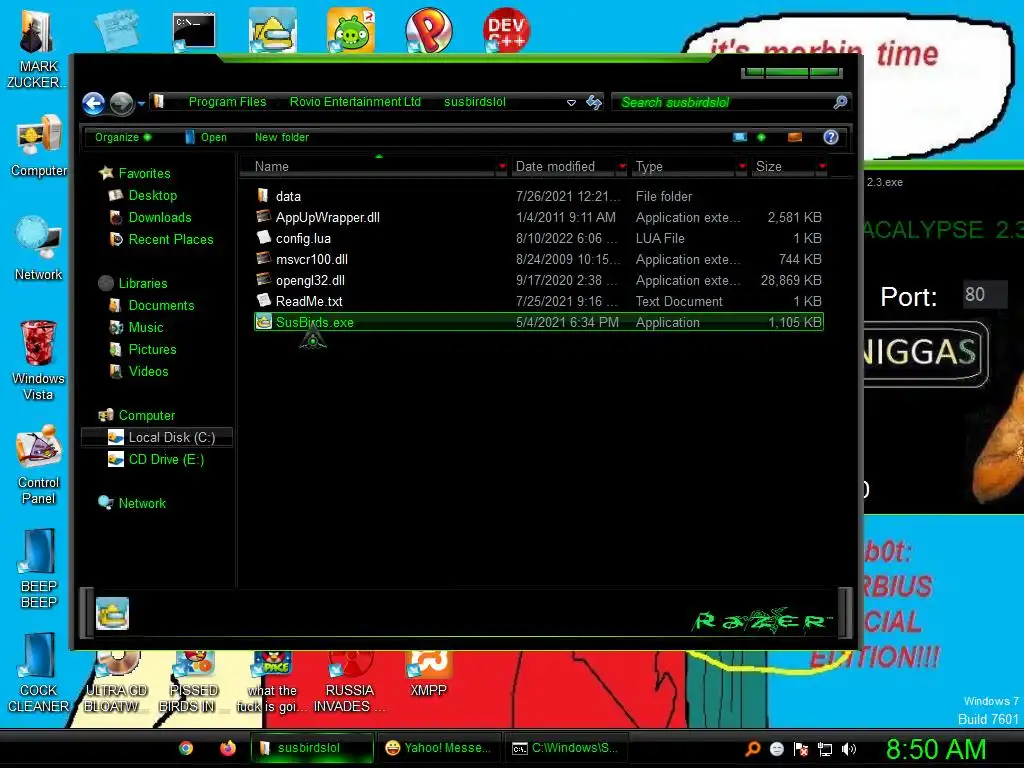Create a New folder from toolbar
Viewport: 1024px width, 768px height.
pos(281,137)
